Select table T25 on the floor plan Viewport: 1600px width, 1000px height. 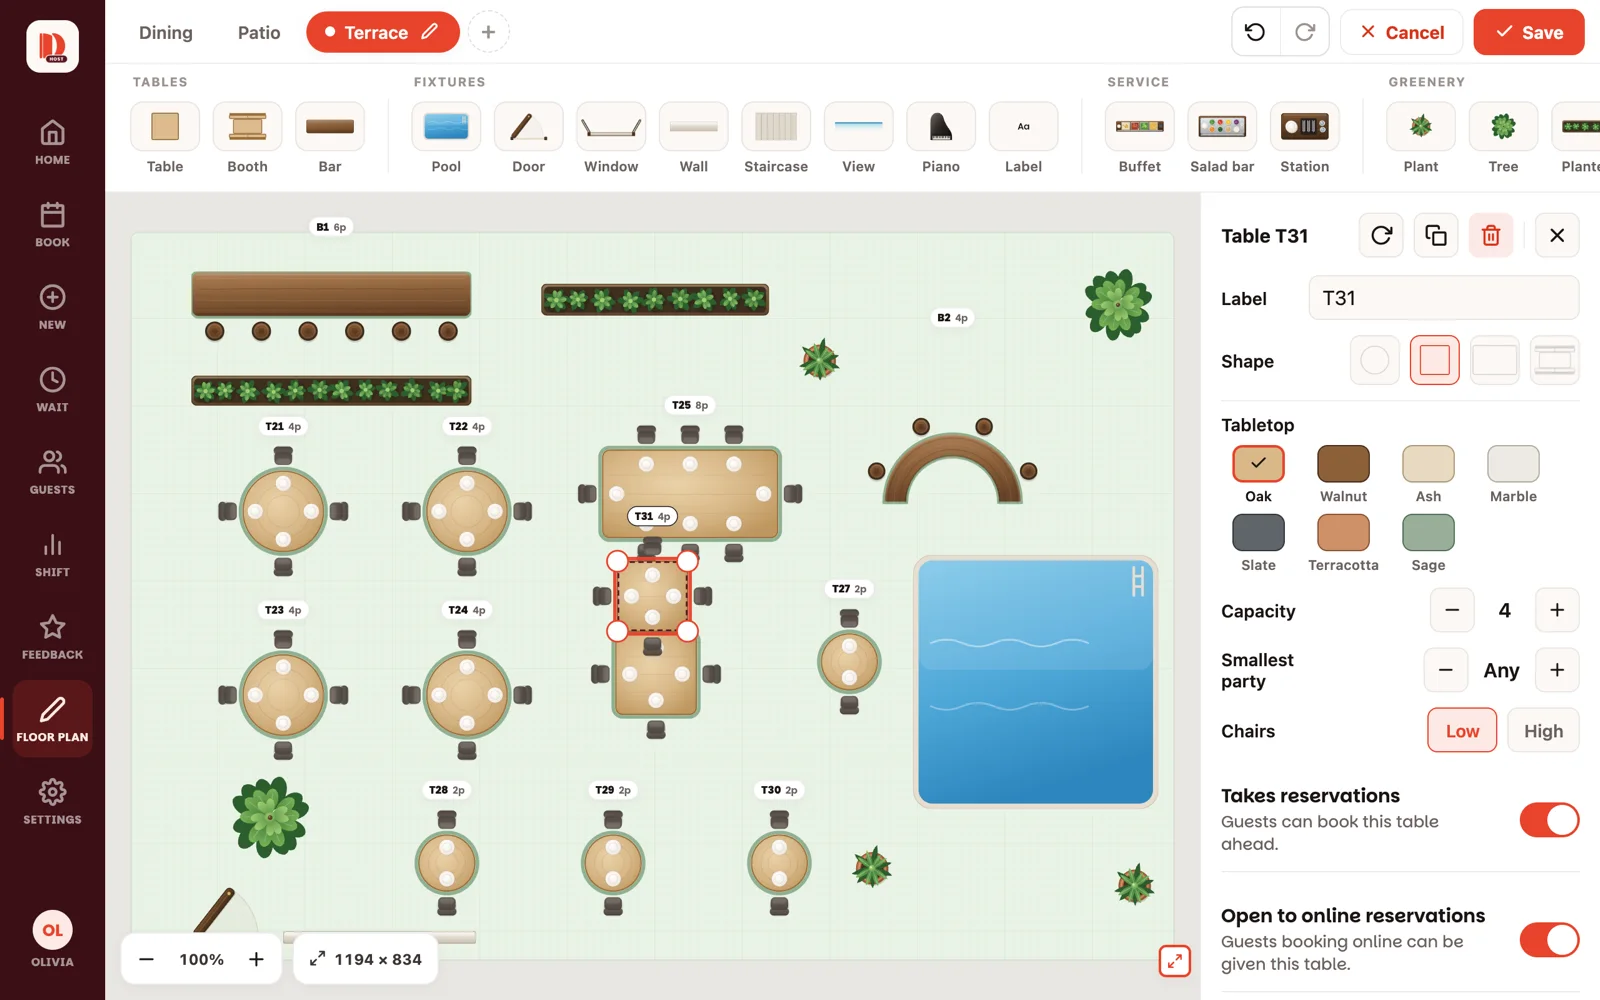[690, 493]
